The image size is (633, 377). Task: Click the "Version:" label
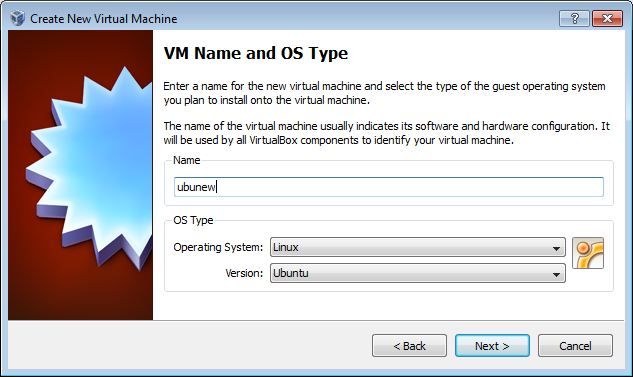(244, 273)
